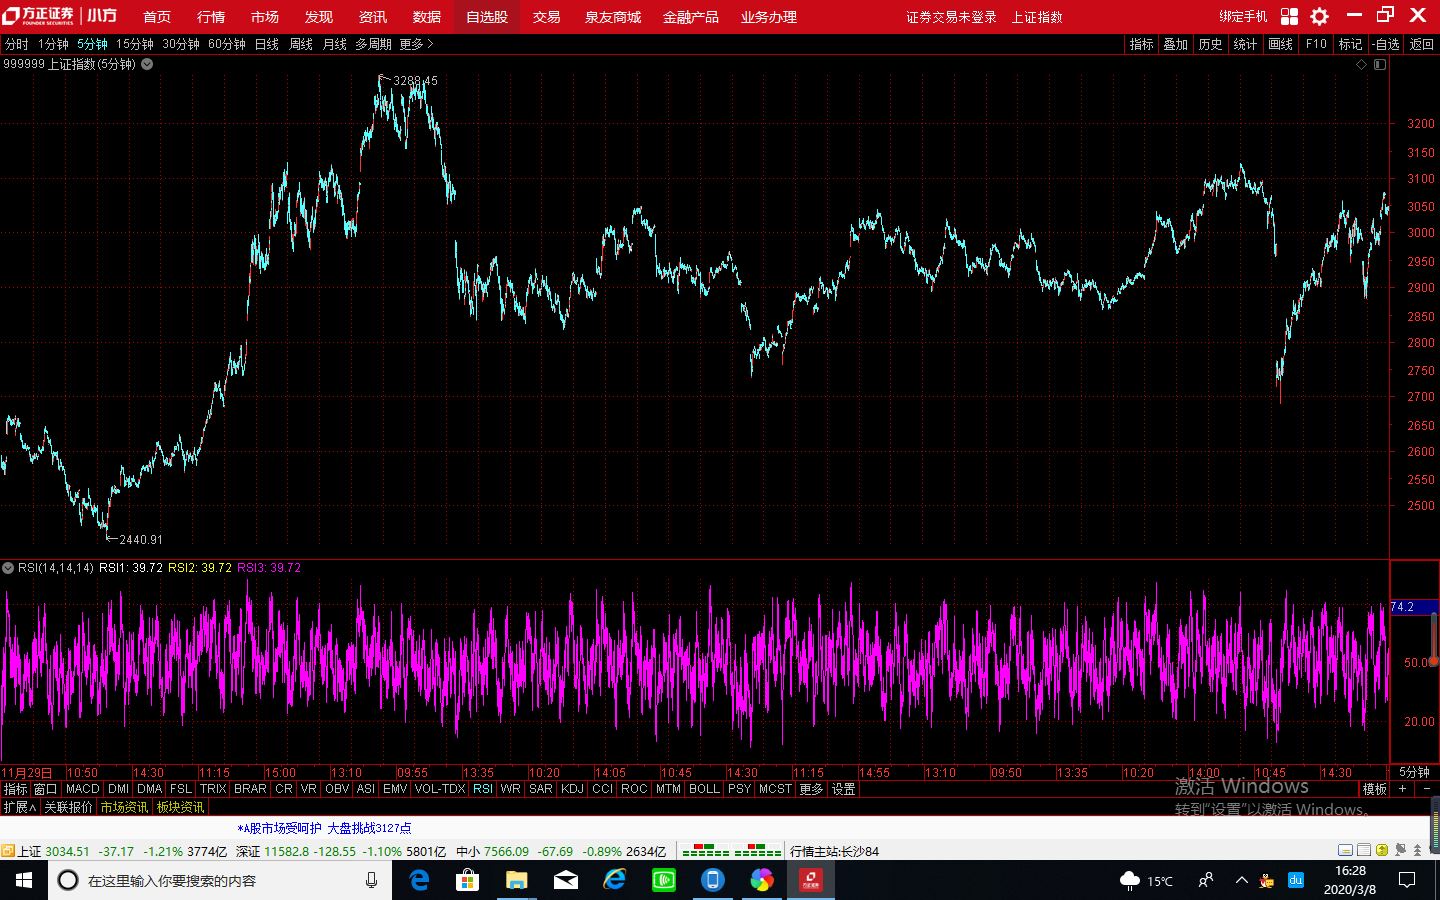Open the 金融产品 menu
The image size is (1440, 900).
pos(691,17)
